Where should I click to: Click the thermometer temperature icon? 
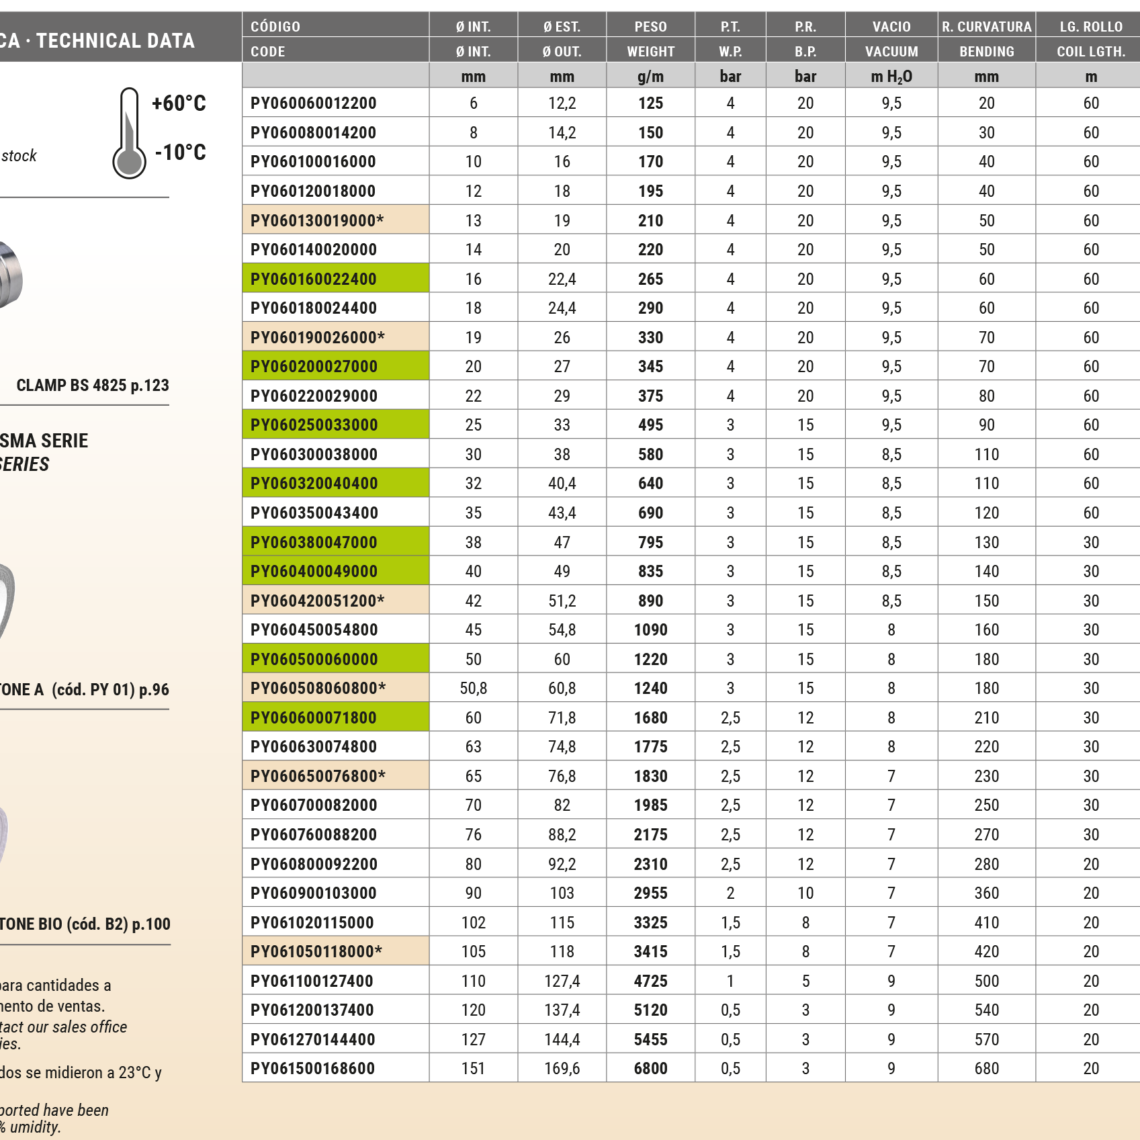pos(129,133)
